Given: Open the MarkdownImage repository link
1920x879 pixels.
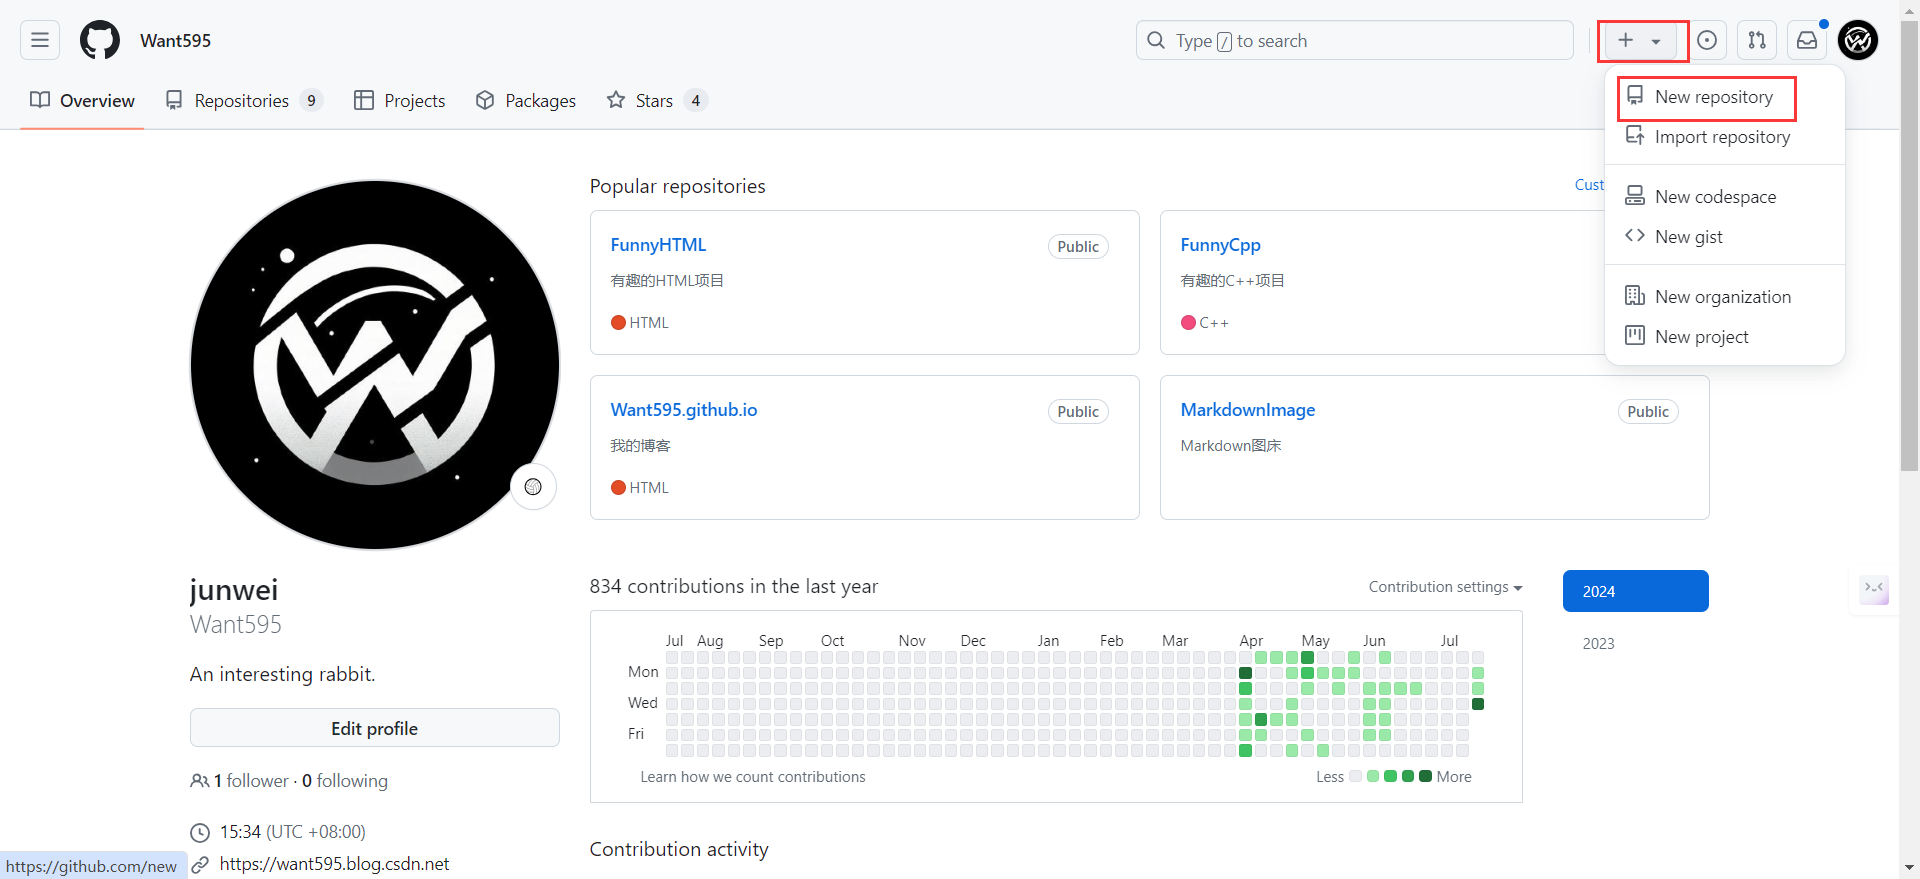Looking at the screenshot, I should (x=1248, y=410).
